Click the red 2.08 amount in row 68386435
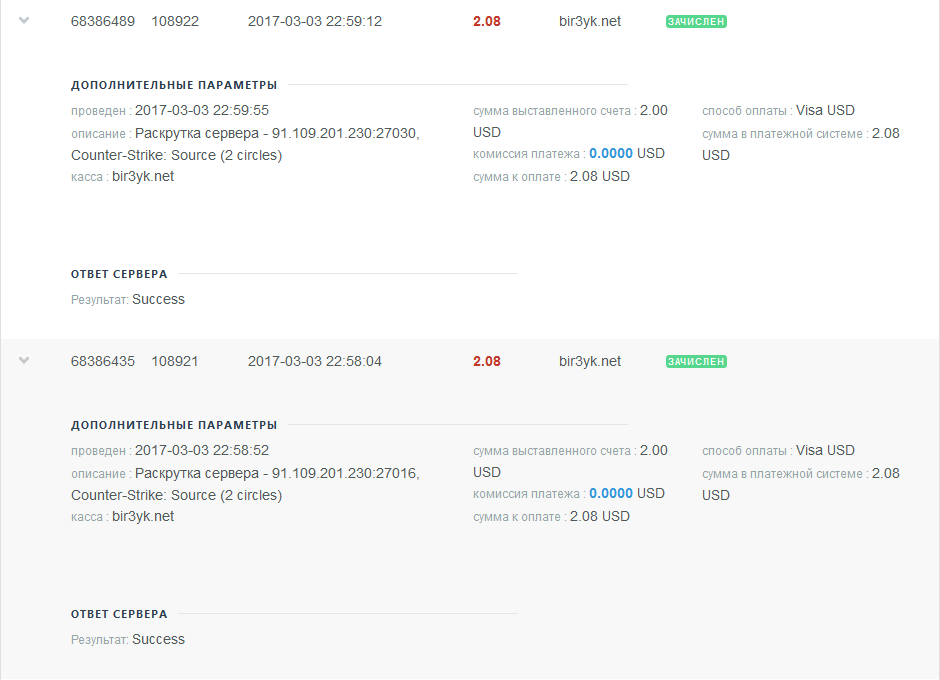 pos(487,361)
